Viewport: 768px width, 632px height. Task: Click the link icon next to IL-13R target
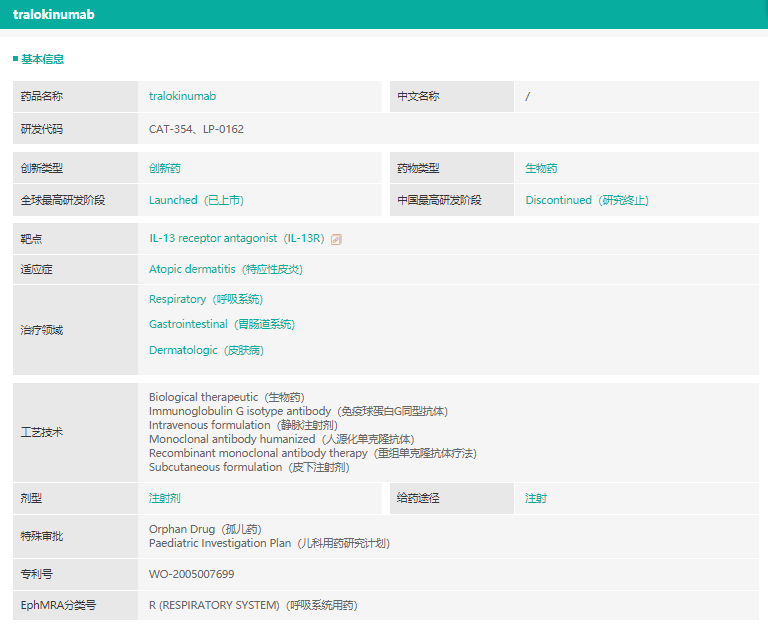pos(336,239)
